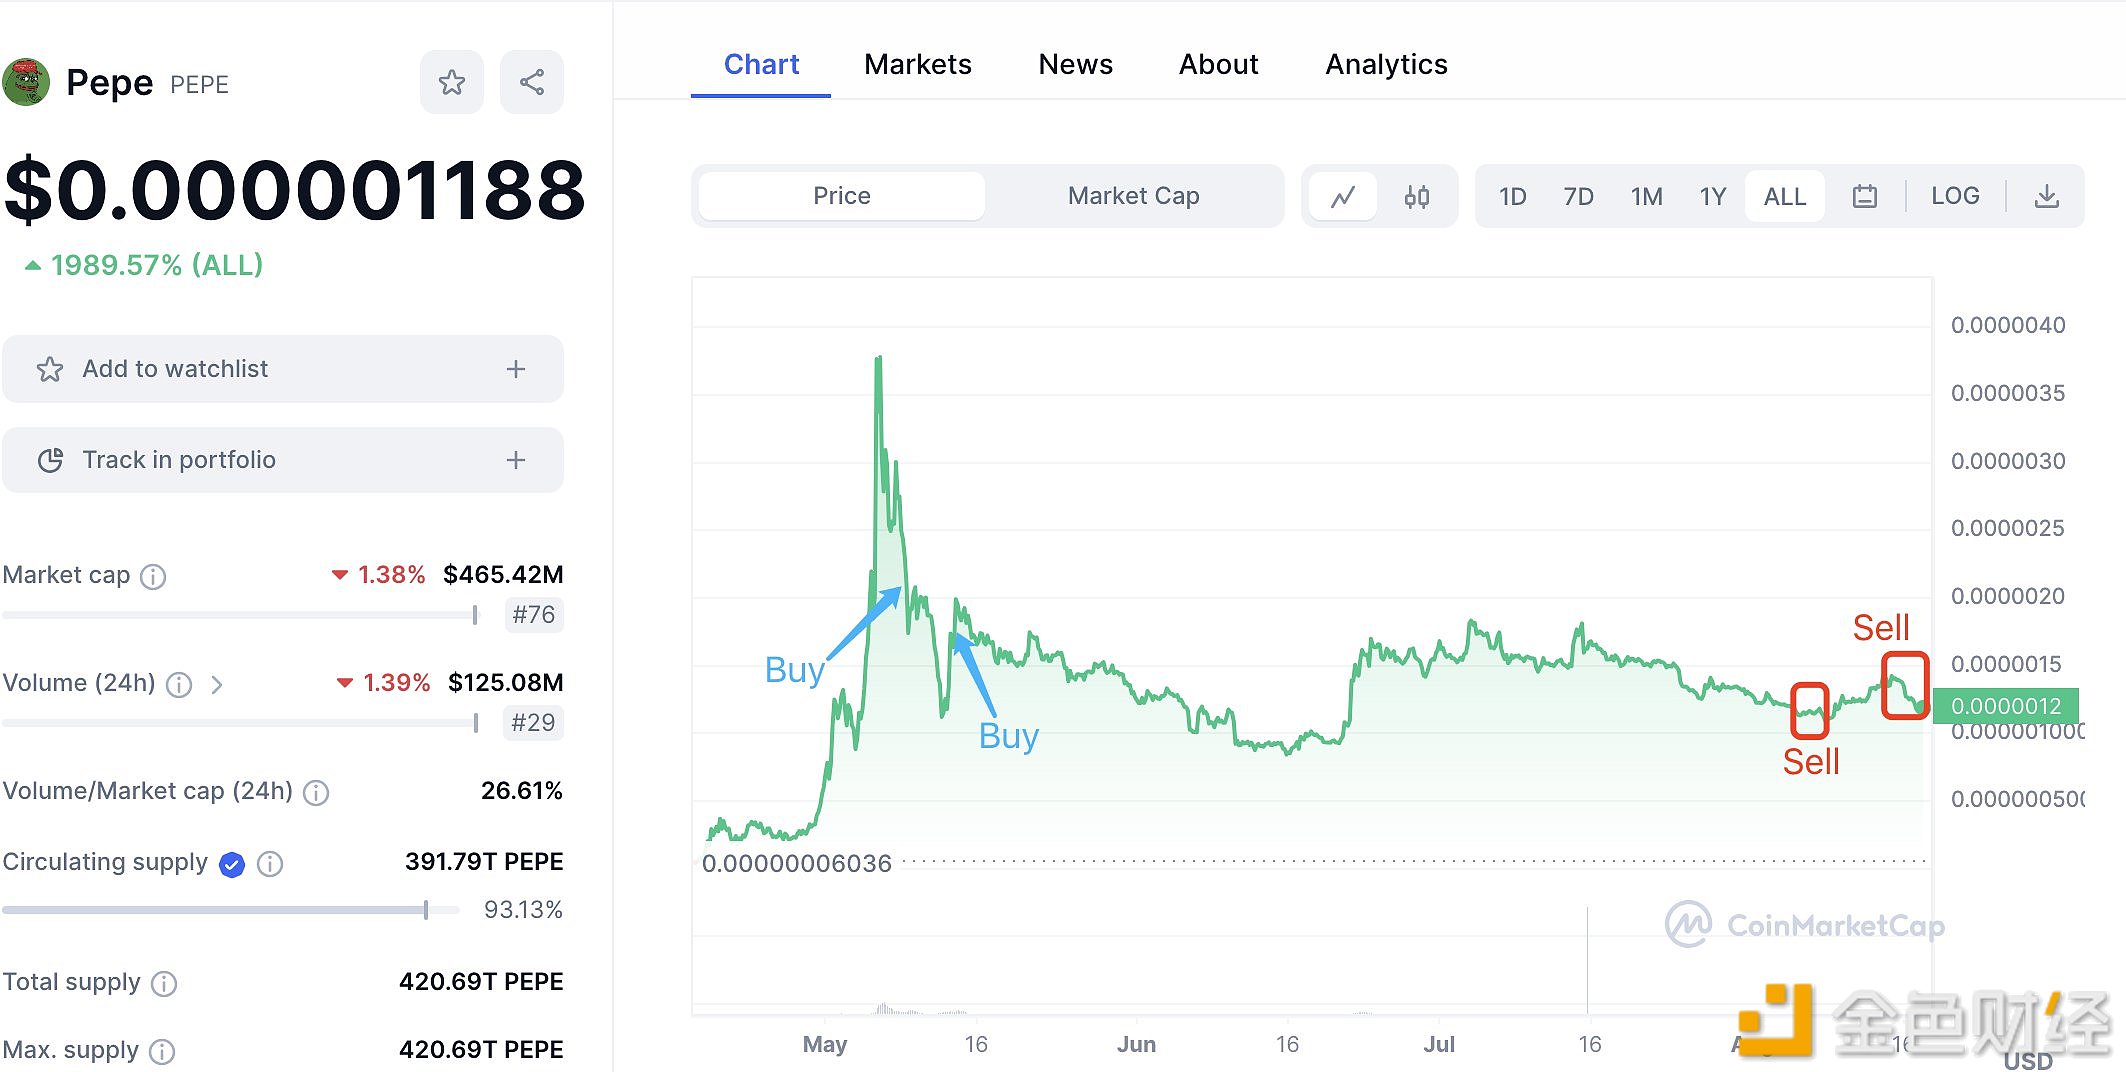2126x1072 pixels.
Task: Click the Jun x-axis date label
Action: (1136, 1045)
